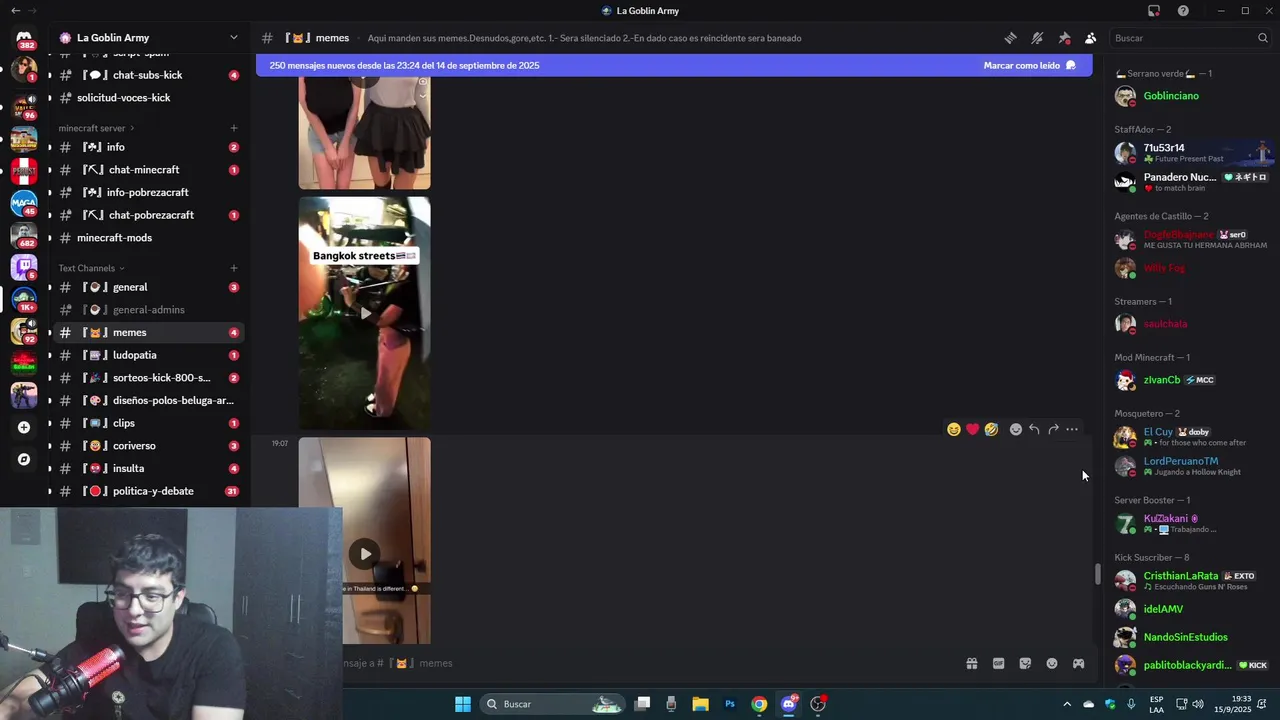This screenshot has height=720, width=1280.
Task: Open File Explorer from the taskbar
Action: coord(700,704)
